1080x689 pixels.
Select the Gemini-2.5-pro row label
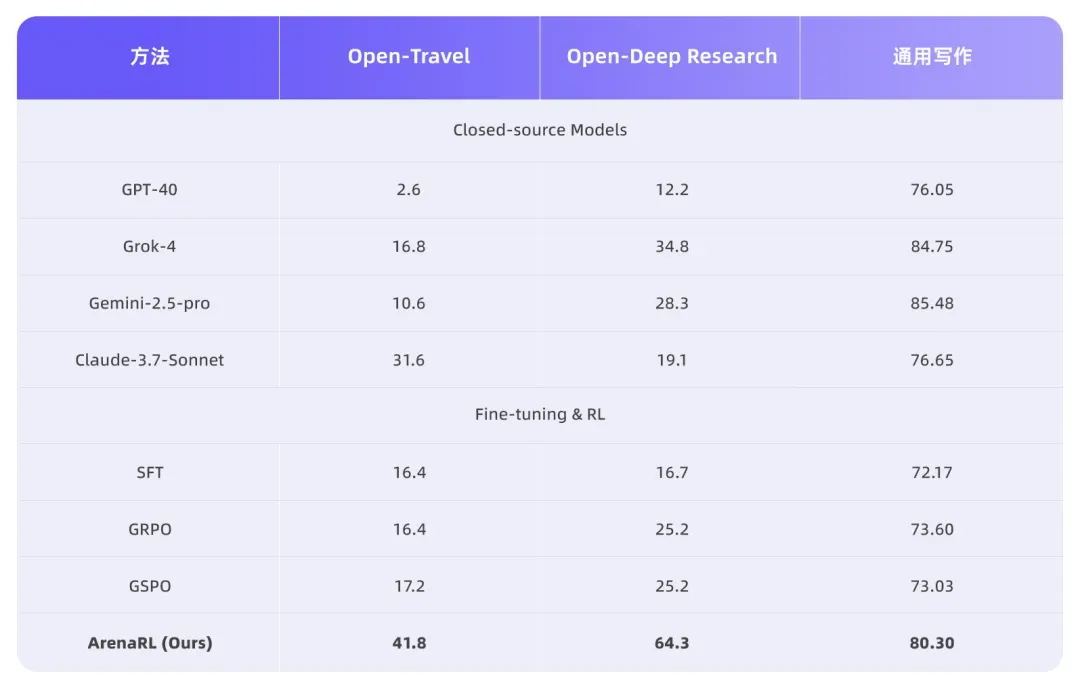pos(149,303)
